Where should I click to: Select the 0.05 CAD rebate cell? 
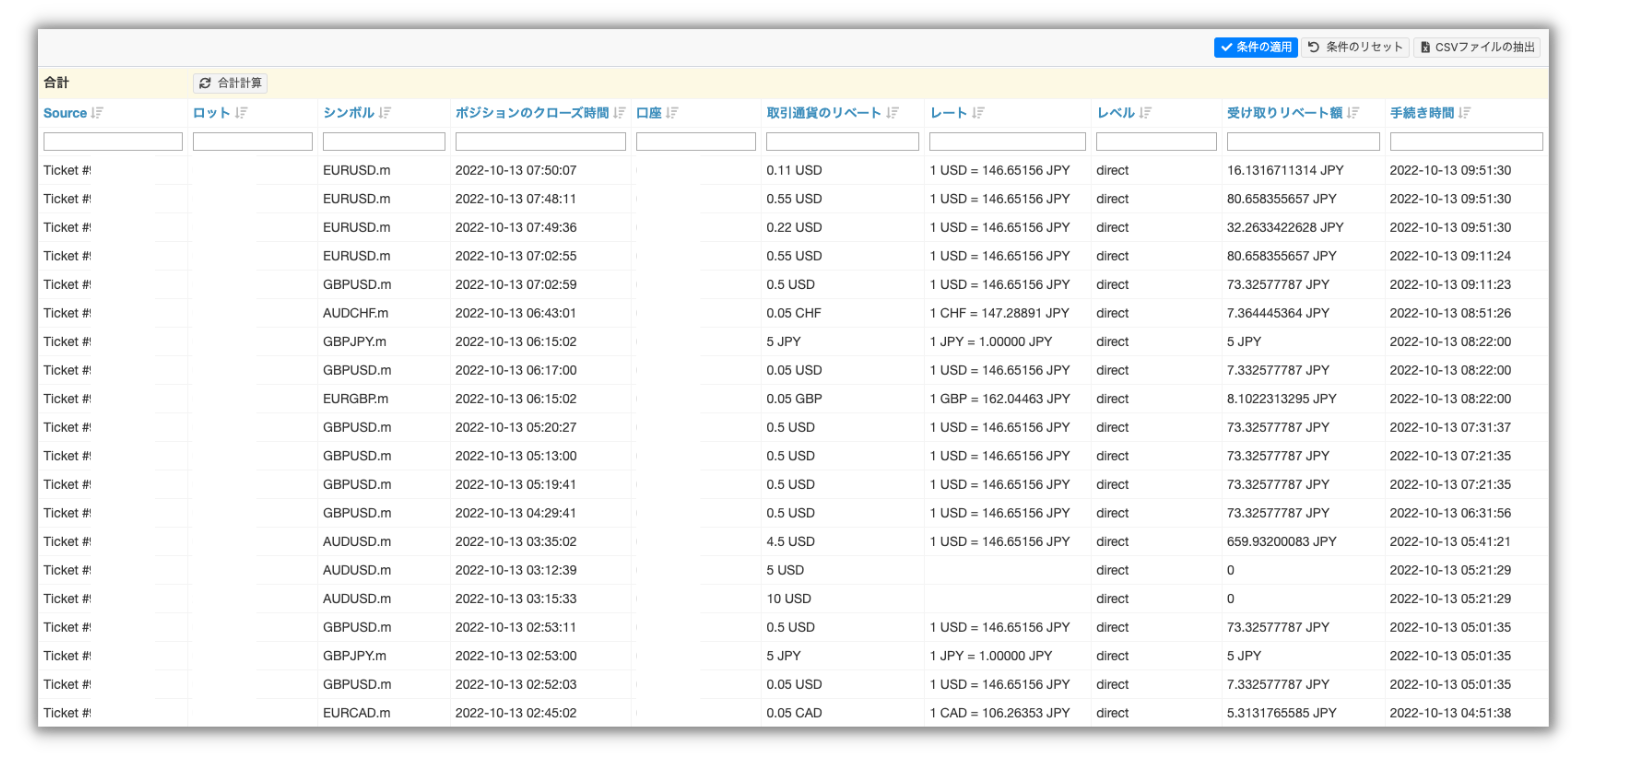click(x=795, y=714)
